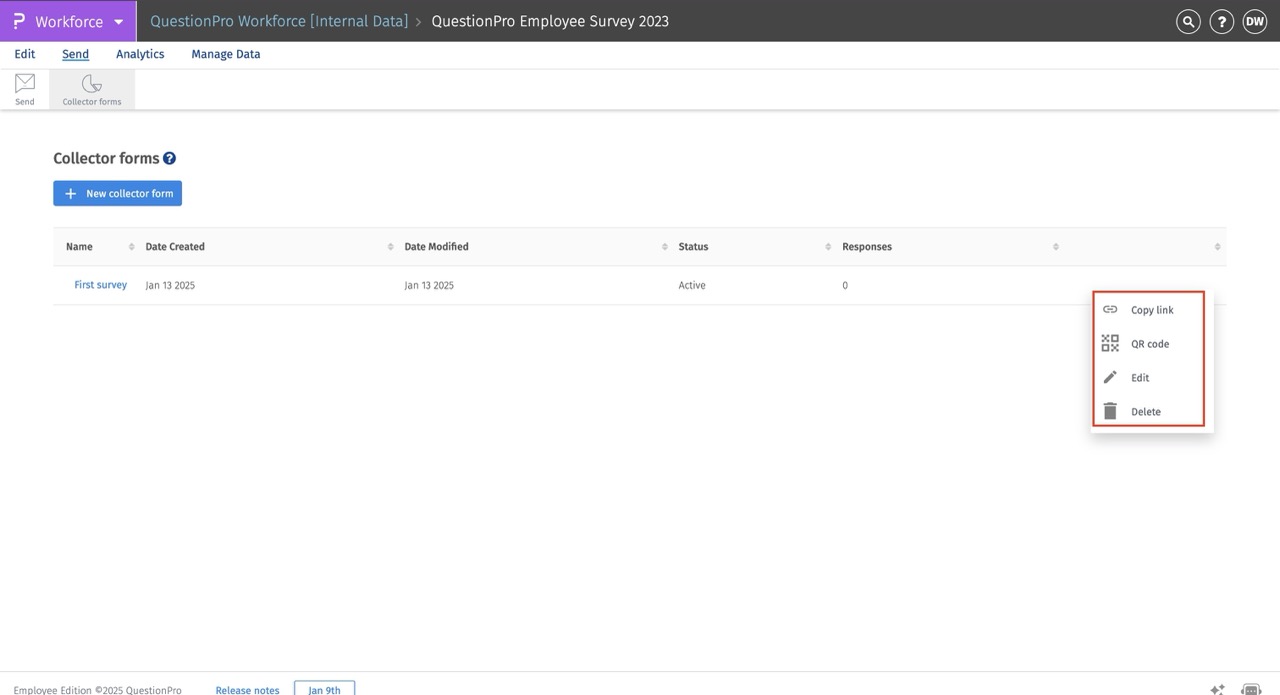Screen dimensions: 1280x695
Task: Open the First survey collector form
Action: tap(100, 285)
